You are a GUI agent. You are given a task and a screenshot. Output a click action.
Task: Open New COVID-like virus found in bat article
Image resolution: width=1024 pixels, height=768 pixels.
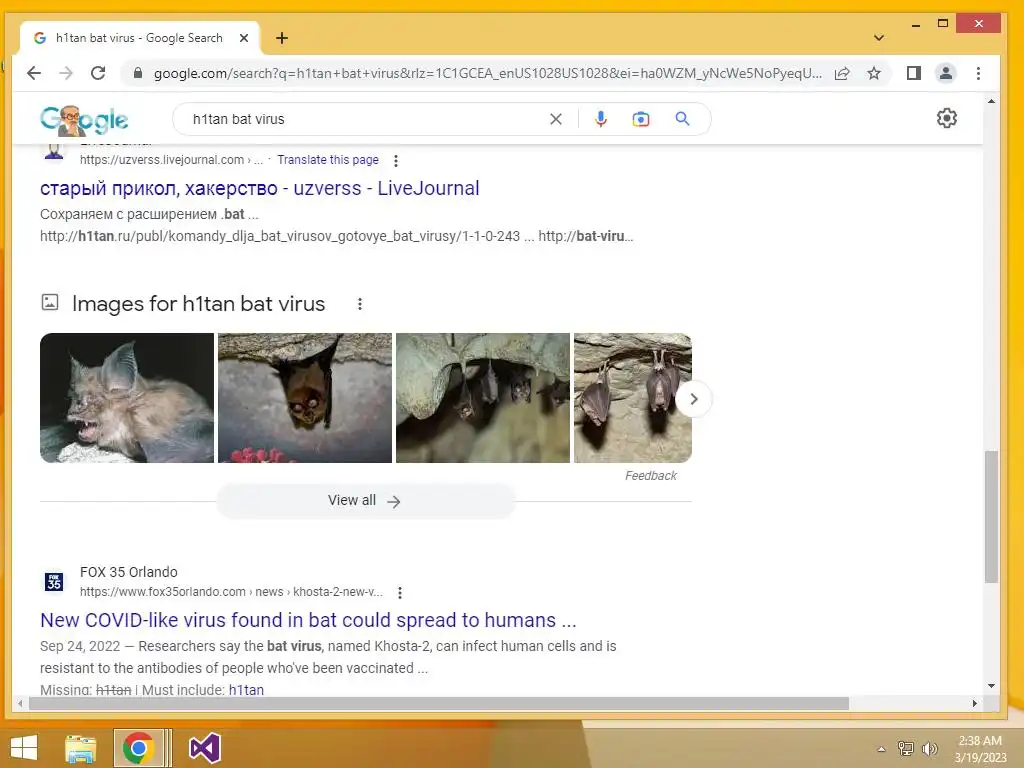pos(308,620)
